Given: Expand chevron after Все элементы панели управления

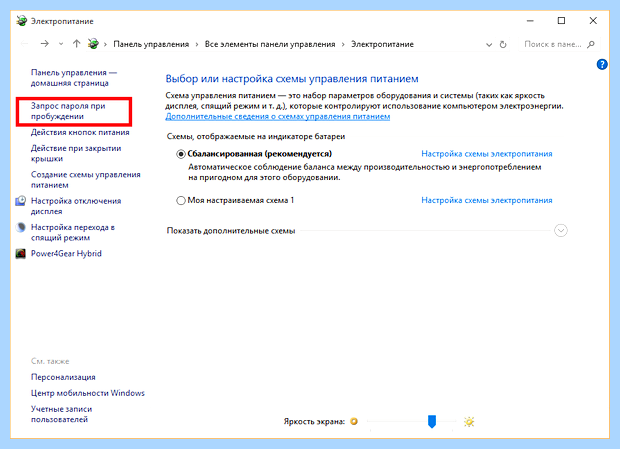Looking at the screenshot, I should pyautogui.click(x=343, y=44).
